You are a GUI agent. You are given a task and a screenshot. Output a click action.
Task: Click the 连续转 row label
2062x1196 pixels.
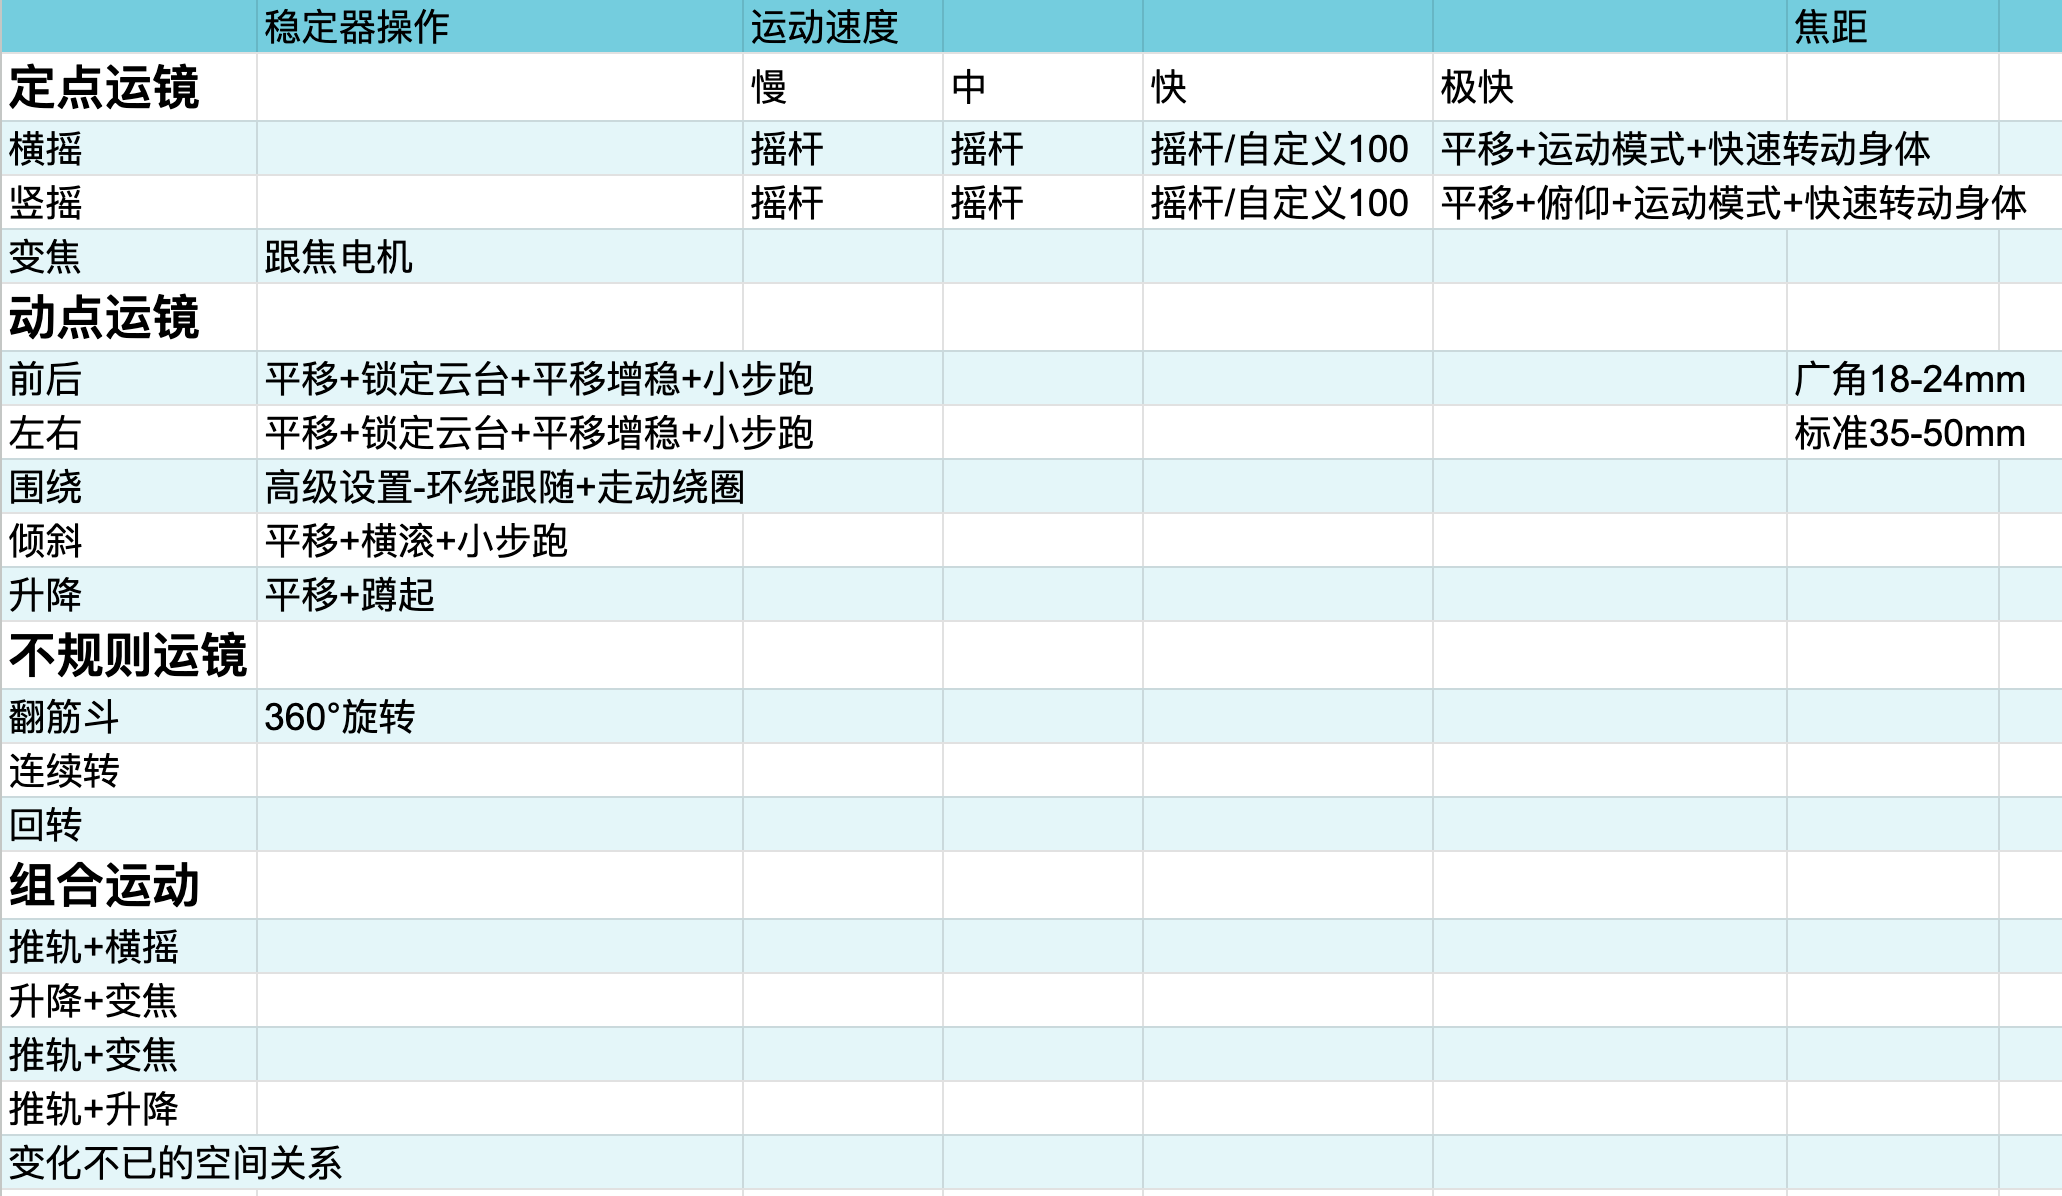click(129, 771)
